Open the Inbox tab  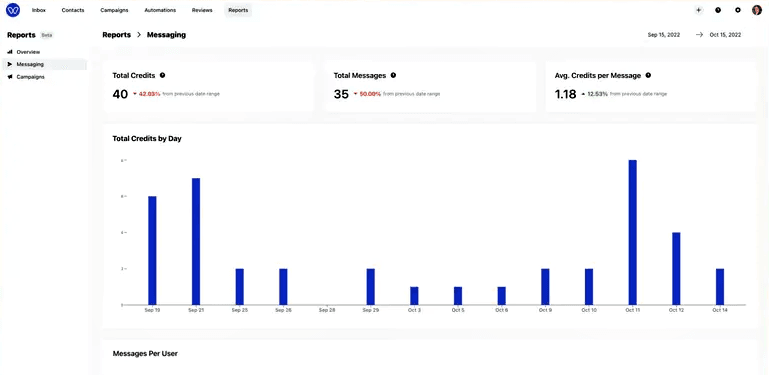[39, 10]
